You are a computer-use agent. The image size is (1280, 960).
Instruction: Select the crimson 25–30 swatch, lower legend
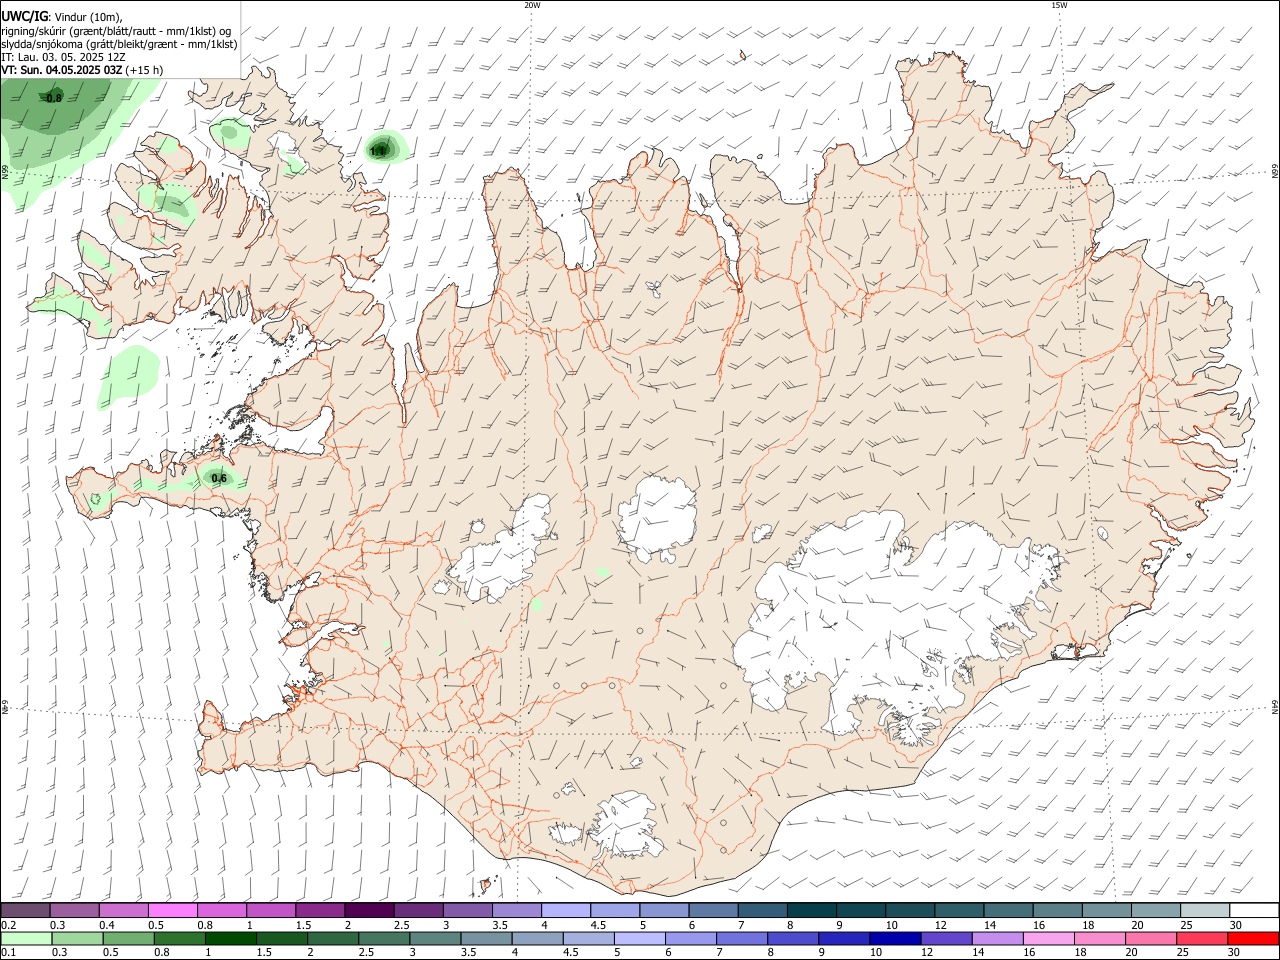tap(1202, 938)
